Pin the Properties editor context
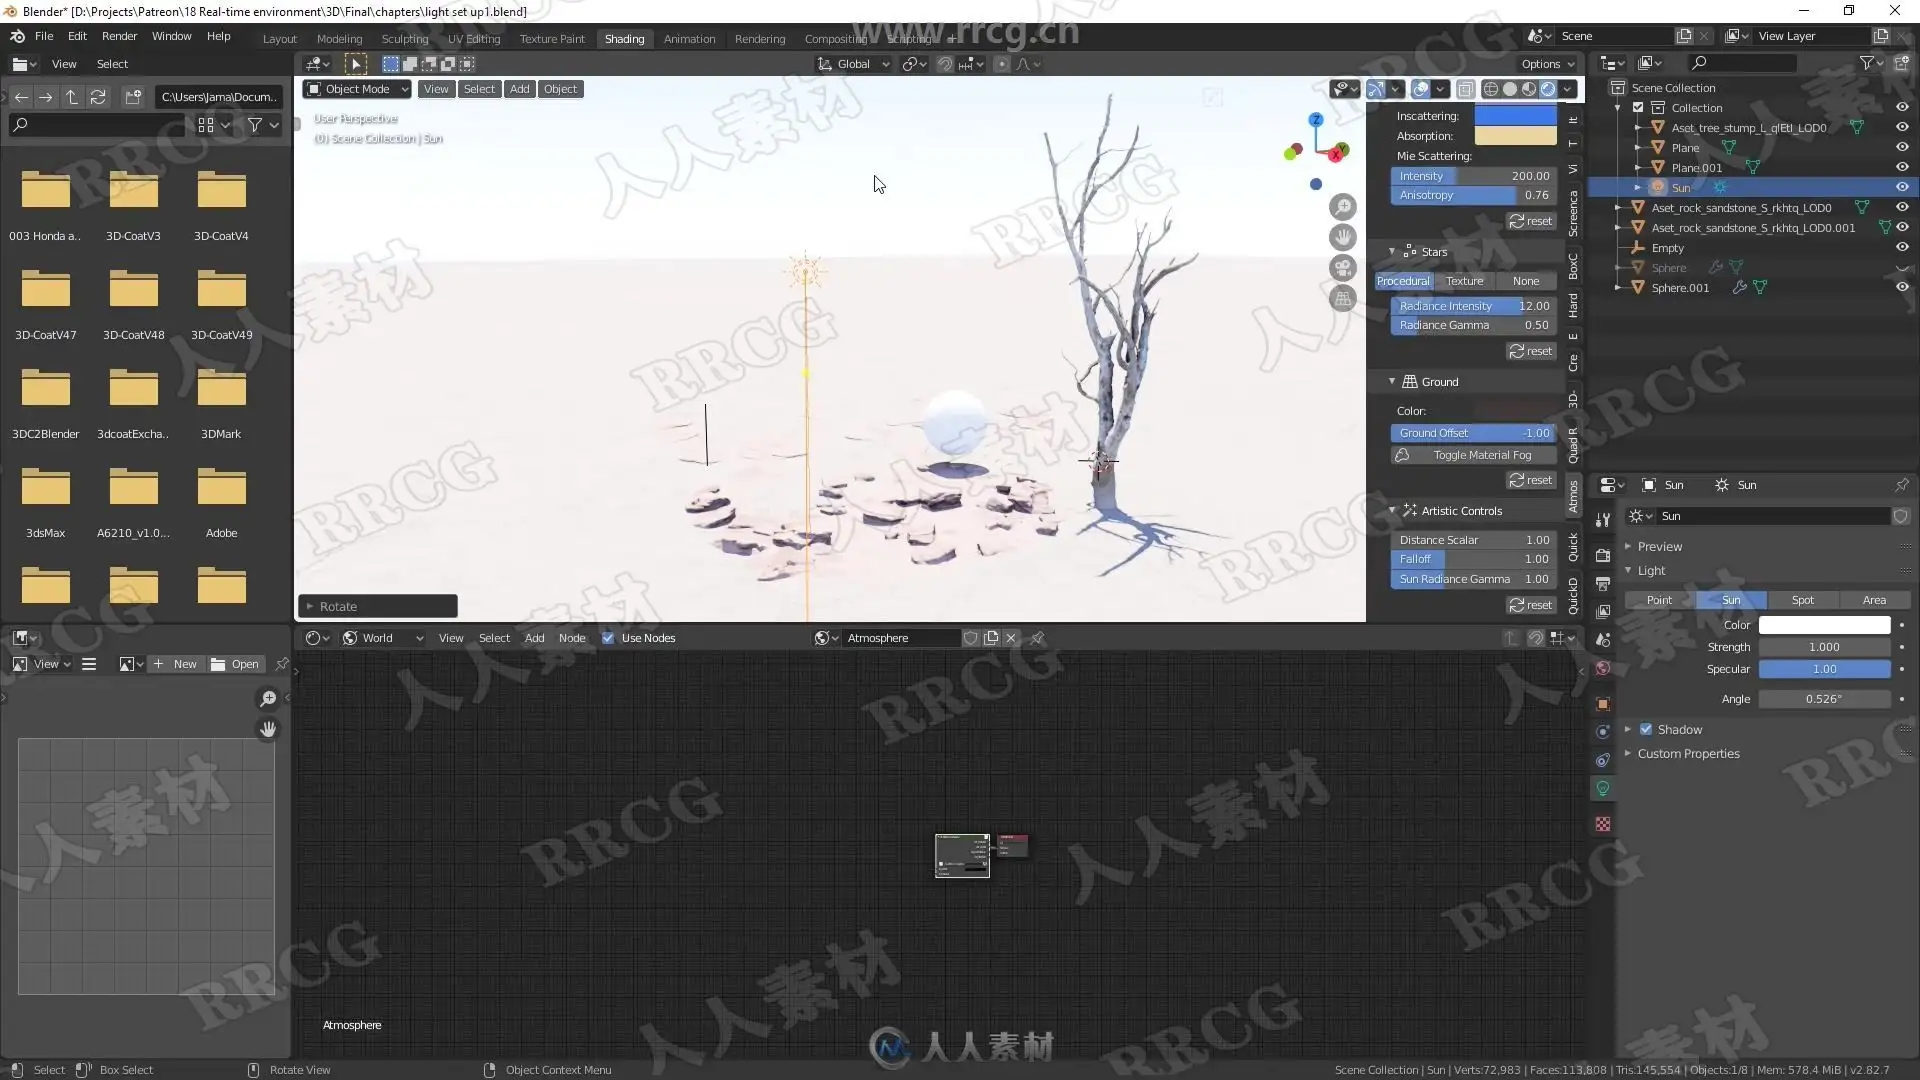This screenshot has height=1080, width=1920. pos(1901,485)
